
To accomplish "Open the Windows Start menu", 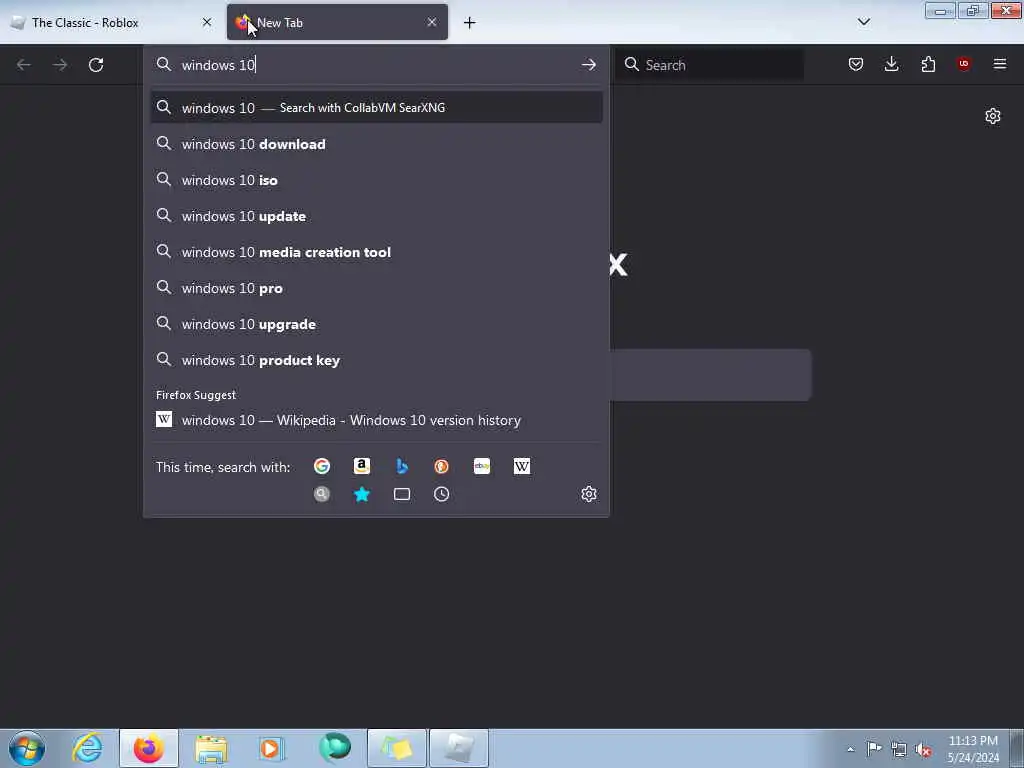I will tap(27, 748).
